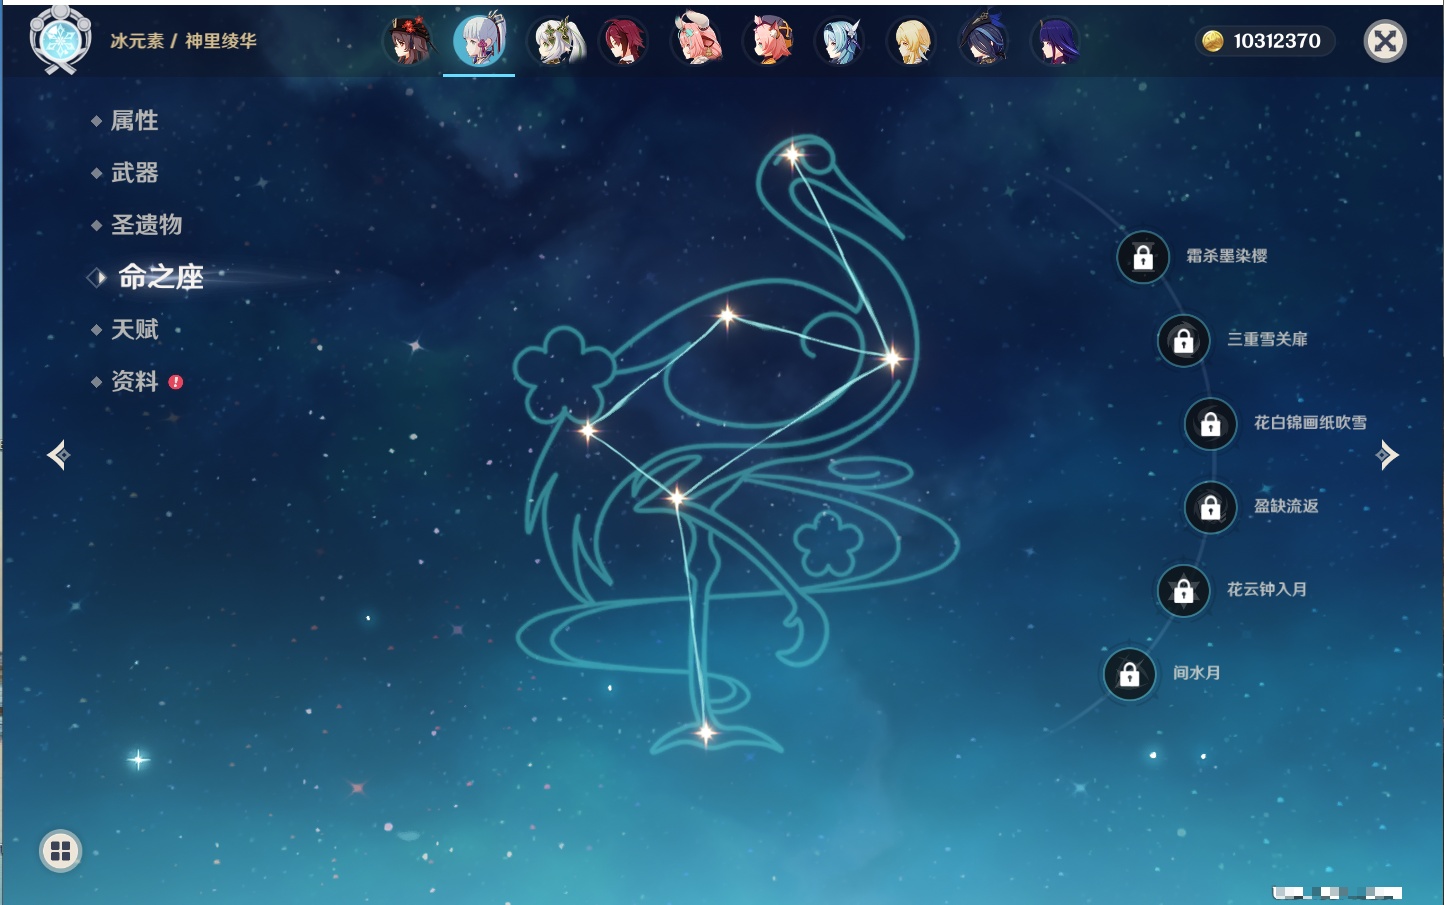Open locked constellation 花白锦画纸吹雪 lock icon
The image size is (1444, 905).
(1211, 424)
